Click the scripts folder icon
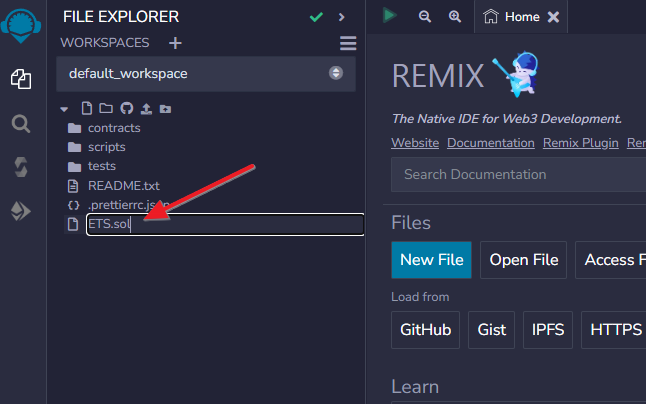The height and width of the screenshot is (404, 646). [74, 147]
